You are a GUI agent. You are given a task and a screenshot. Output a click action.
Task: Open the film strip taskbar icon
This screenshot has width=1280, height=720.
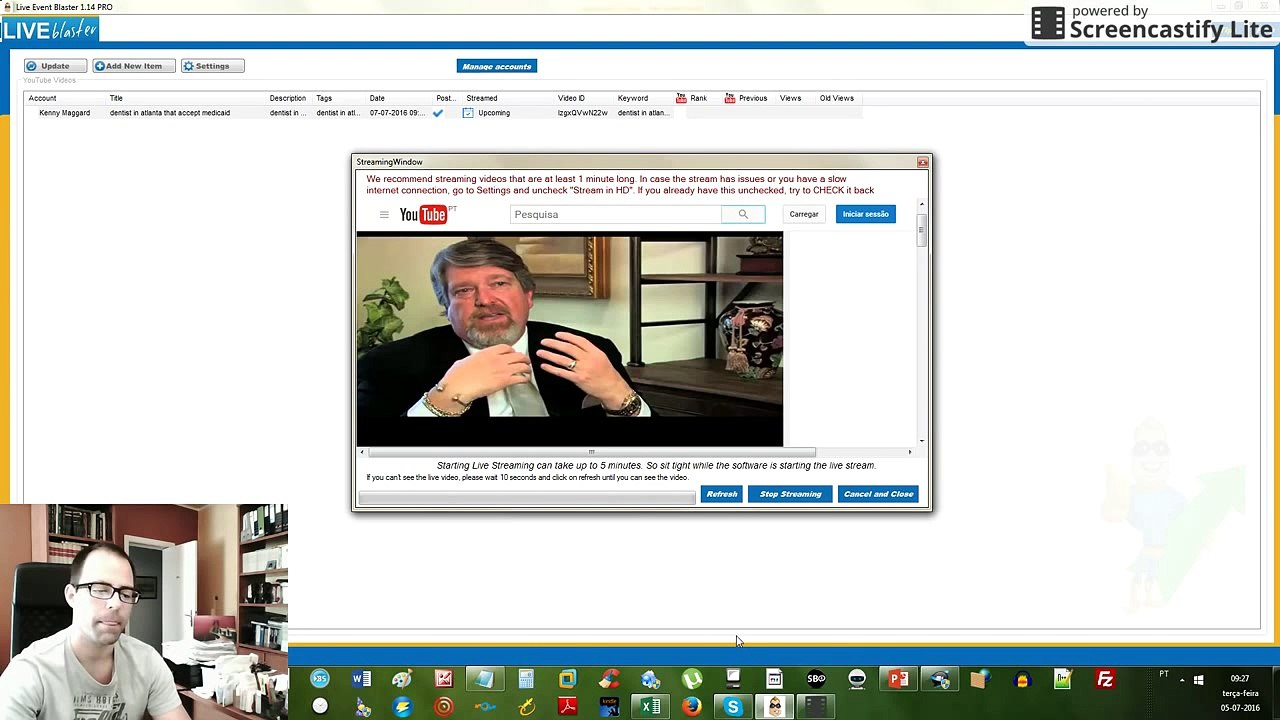click(816, 707)
